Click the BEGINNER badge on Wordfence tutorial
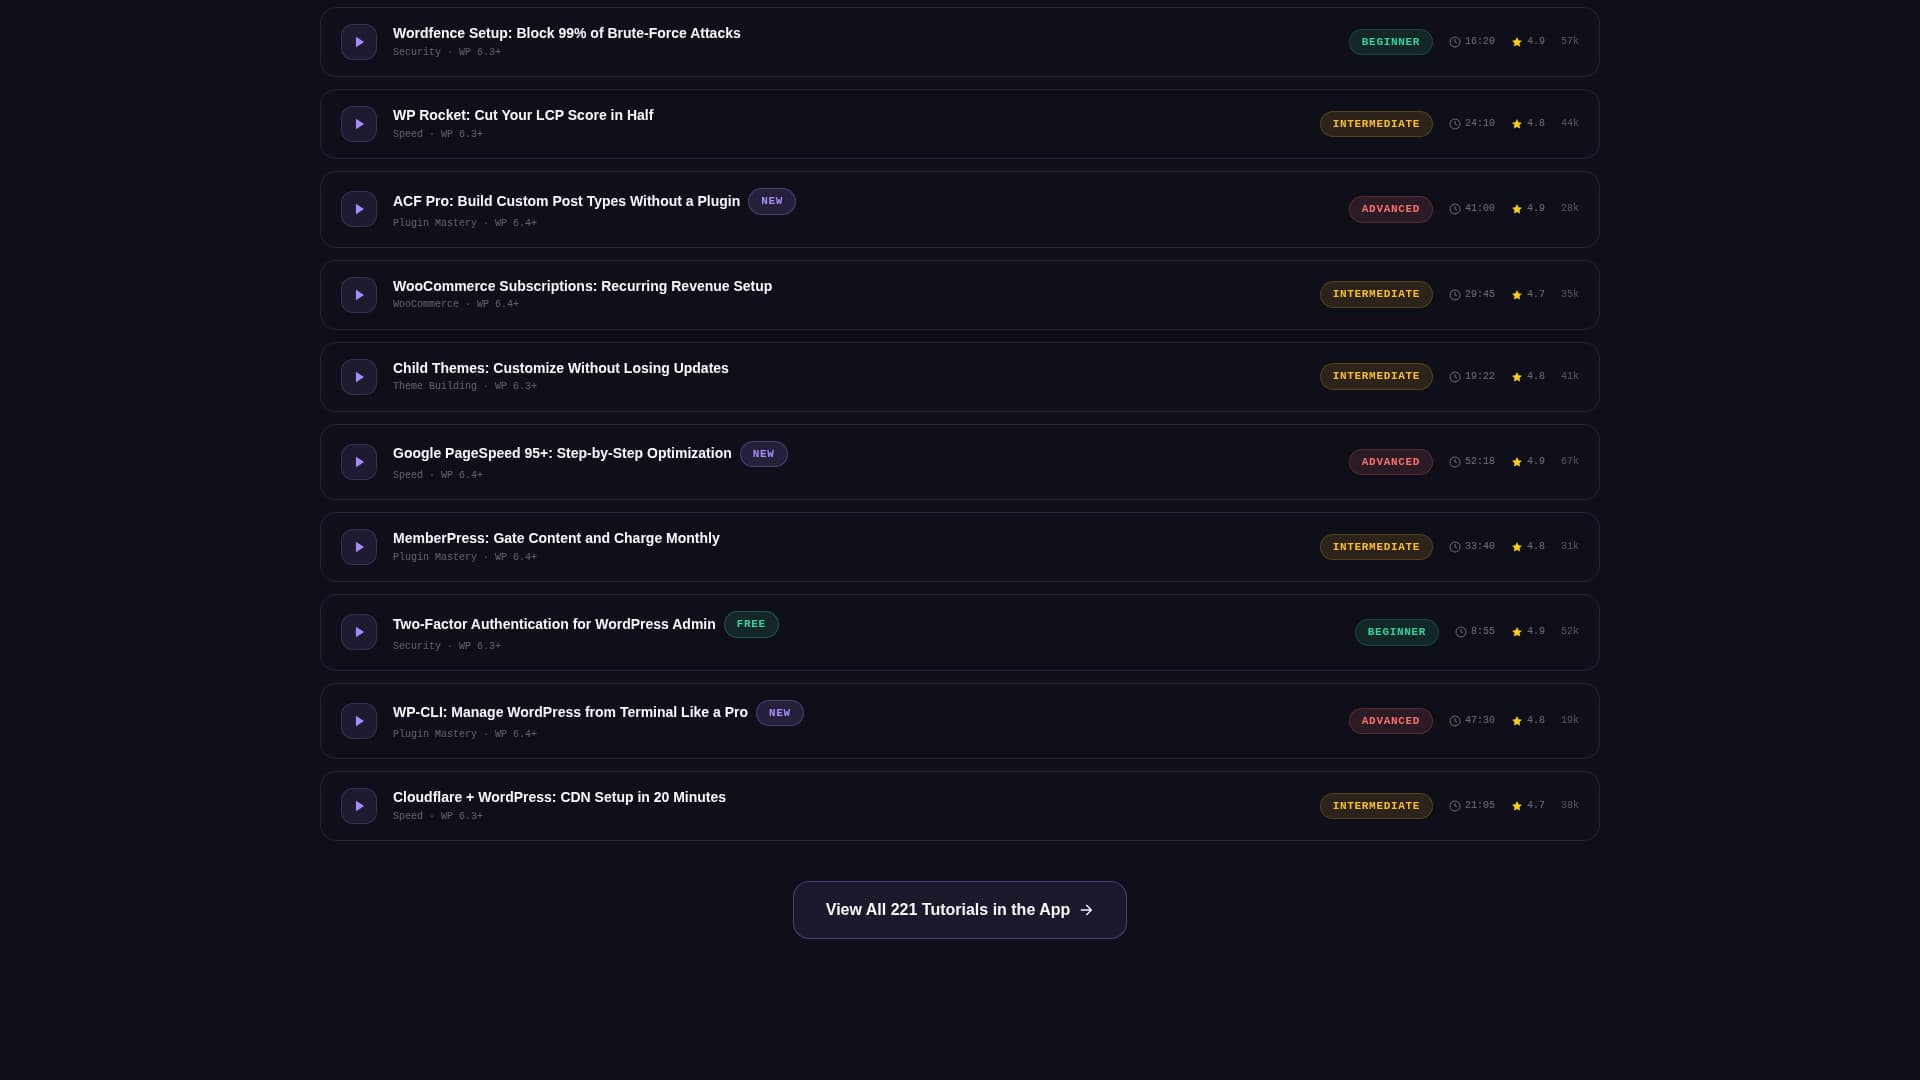This screenshot has width=1920, height=1080. point(1390,42)
